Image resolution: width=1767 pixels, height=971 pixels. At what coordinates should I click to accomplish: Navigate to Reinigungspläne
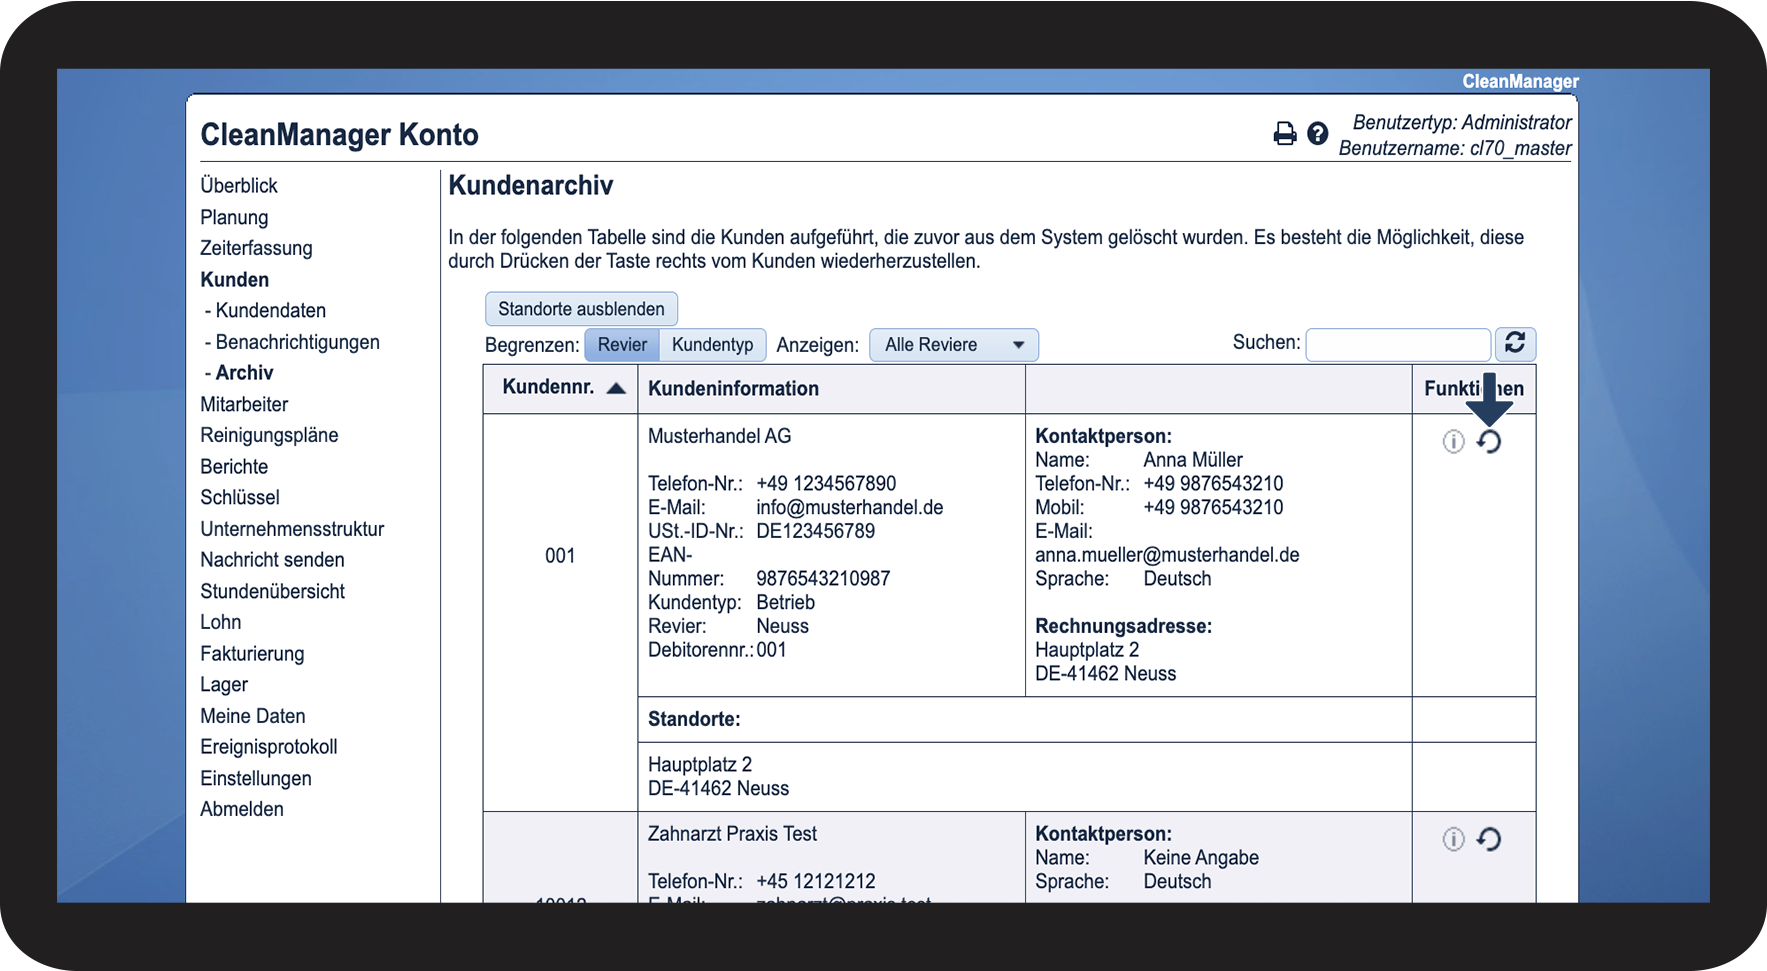(x=269, y=436)
